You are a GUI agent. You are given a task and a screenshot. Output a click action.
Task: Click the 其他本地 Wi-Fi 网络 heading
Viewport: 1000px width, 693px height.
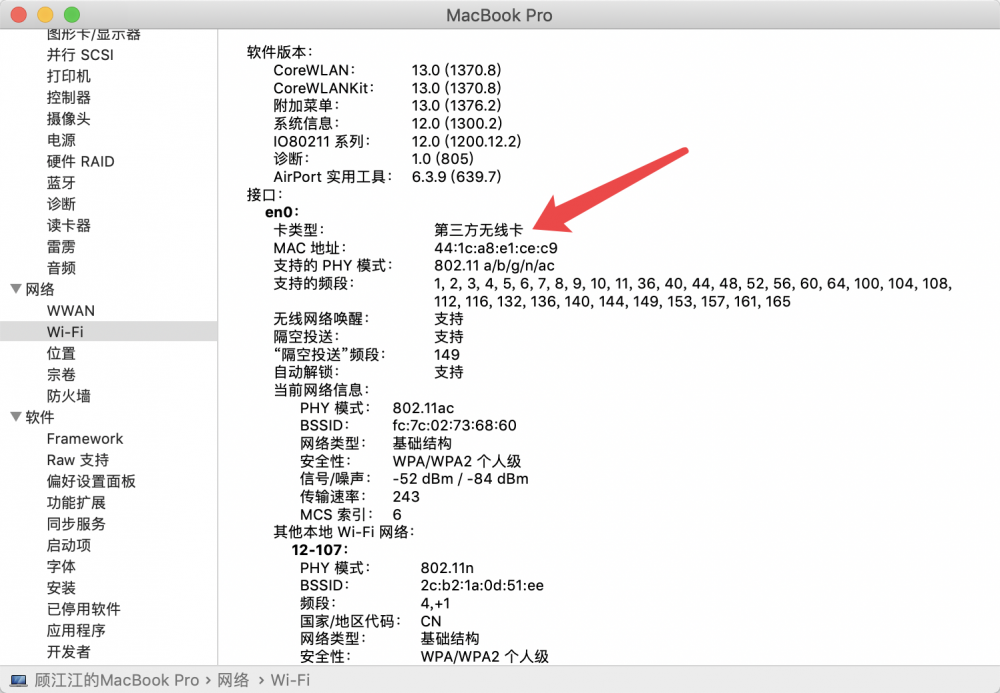click(x=344, y=532)
